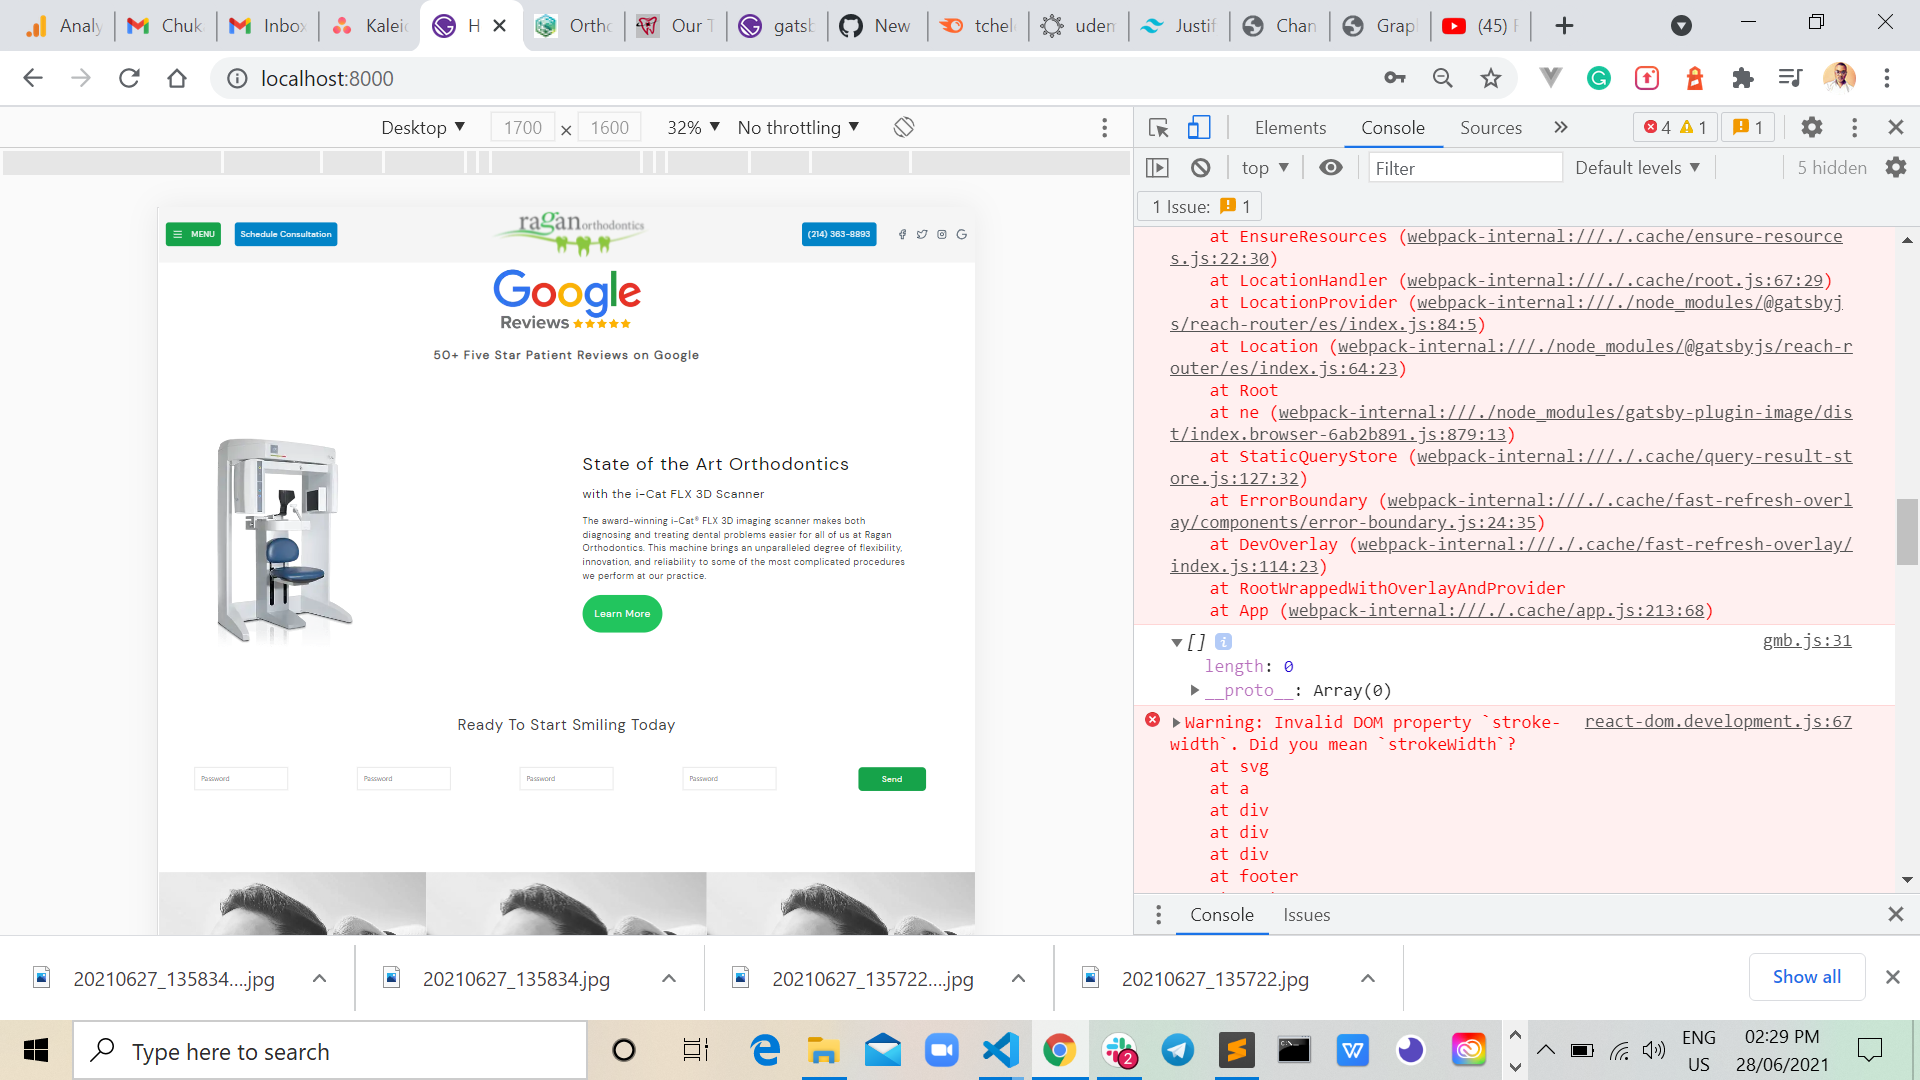
Task: Open the gmb.js:31 source link
Action: click(1806, 641)
